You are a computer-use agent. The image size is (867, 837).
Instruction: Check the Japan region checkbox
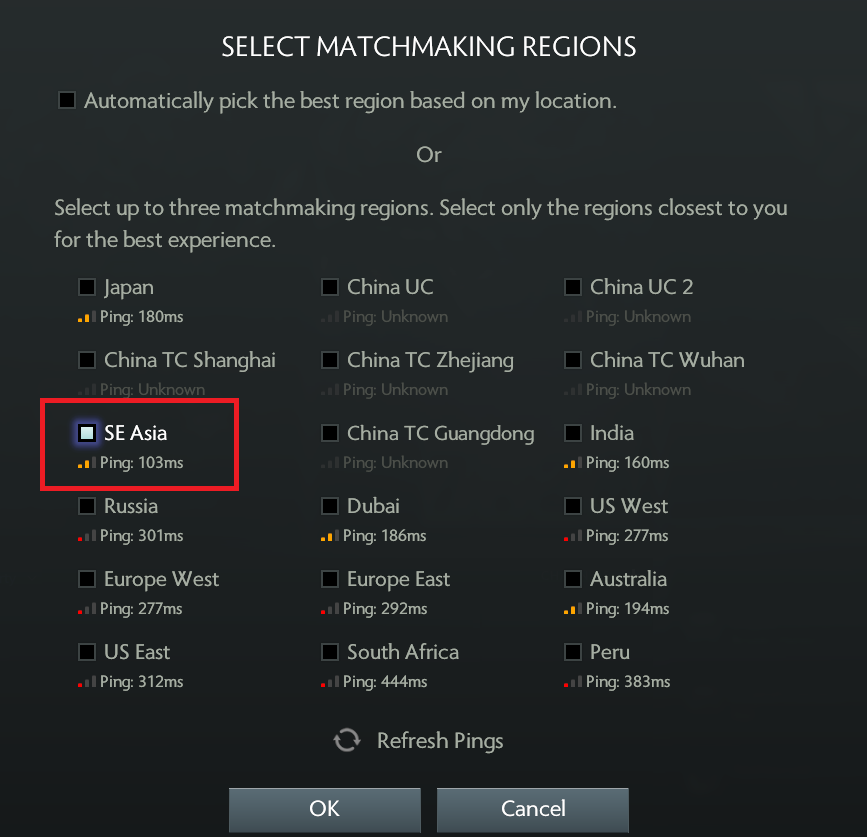click(x=87, y=287)
